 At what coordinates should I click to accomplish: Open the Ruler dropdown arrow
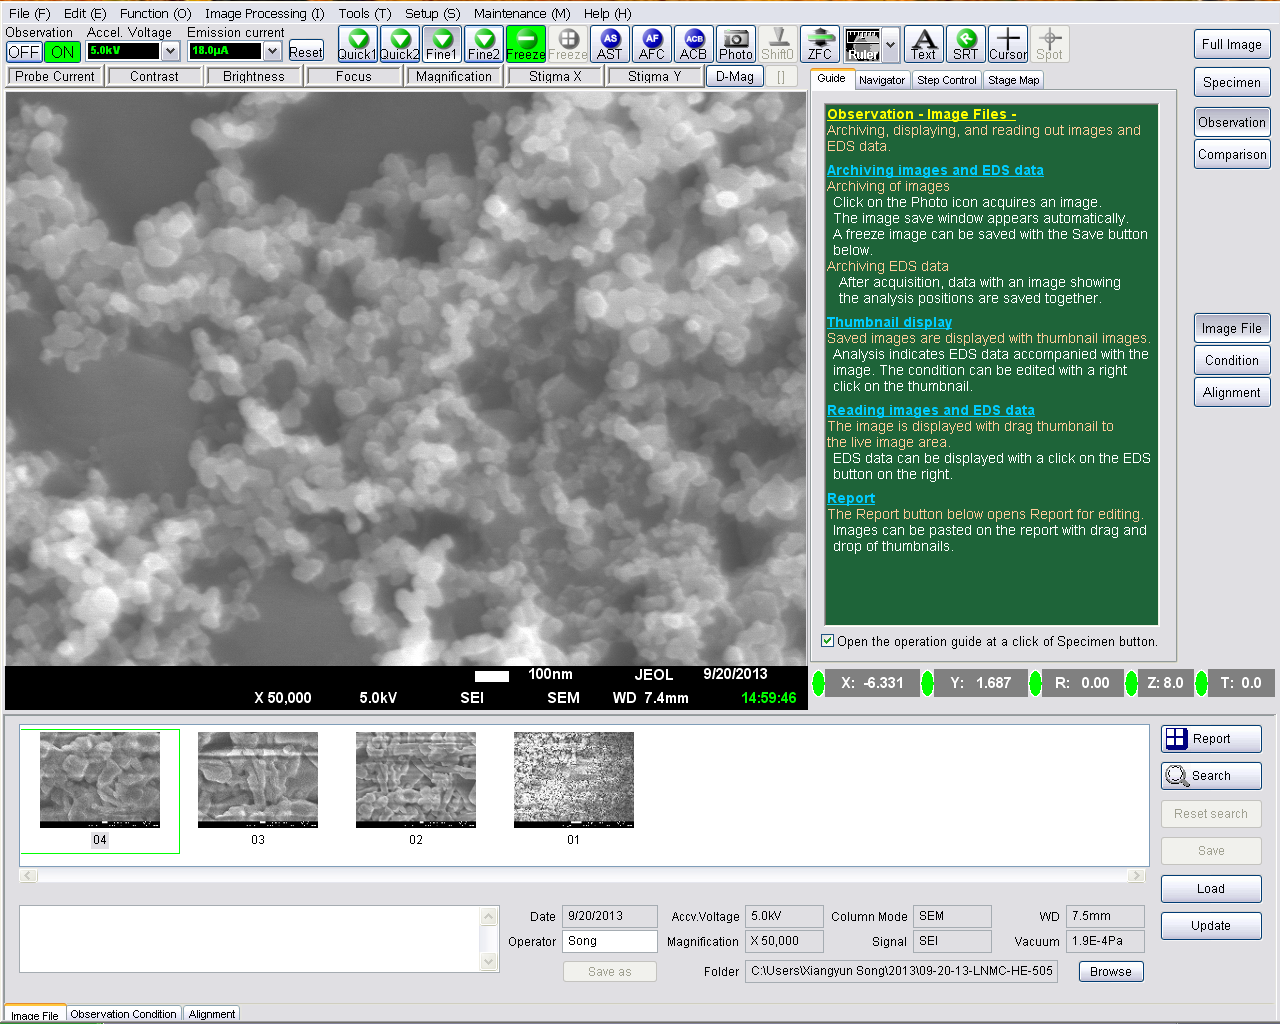click(890, 44)
